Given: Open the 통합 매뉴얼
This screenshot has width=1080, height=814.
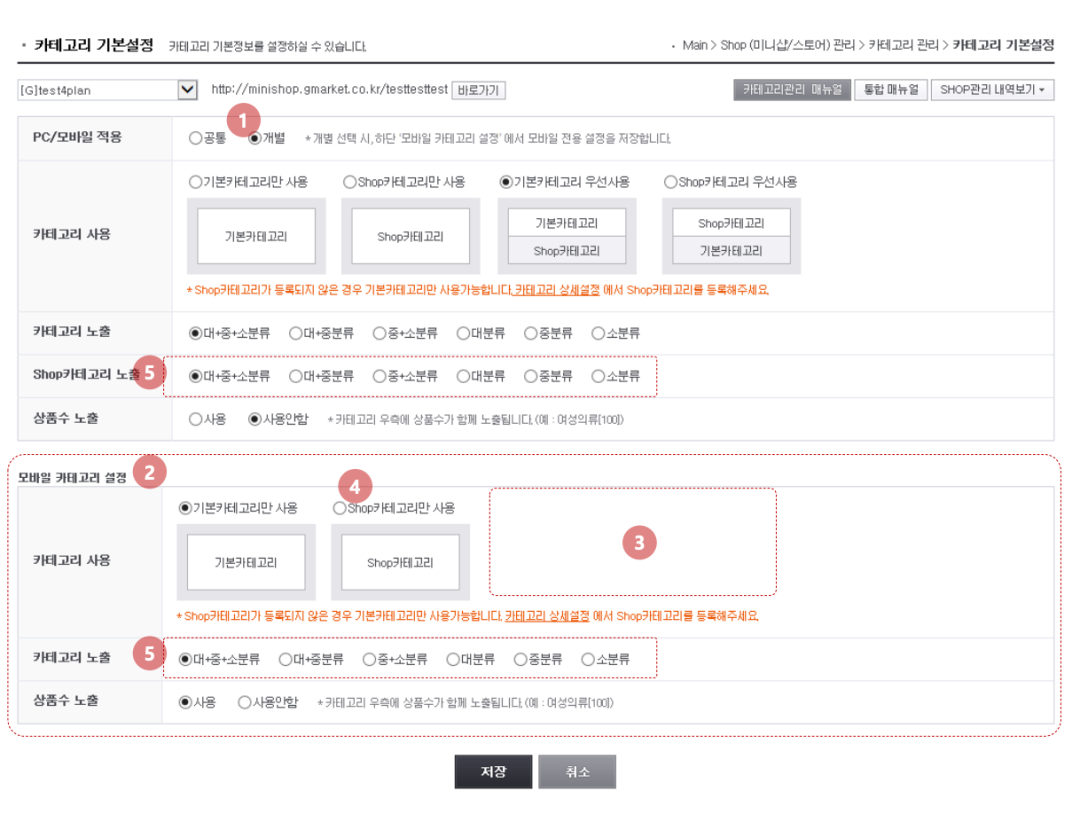Looking at the screenshot, I should [x=890, y=89].
